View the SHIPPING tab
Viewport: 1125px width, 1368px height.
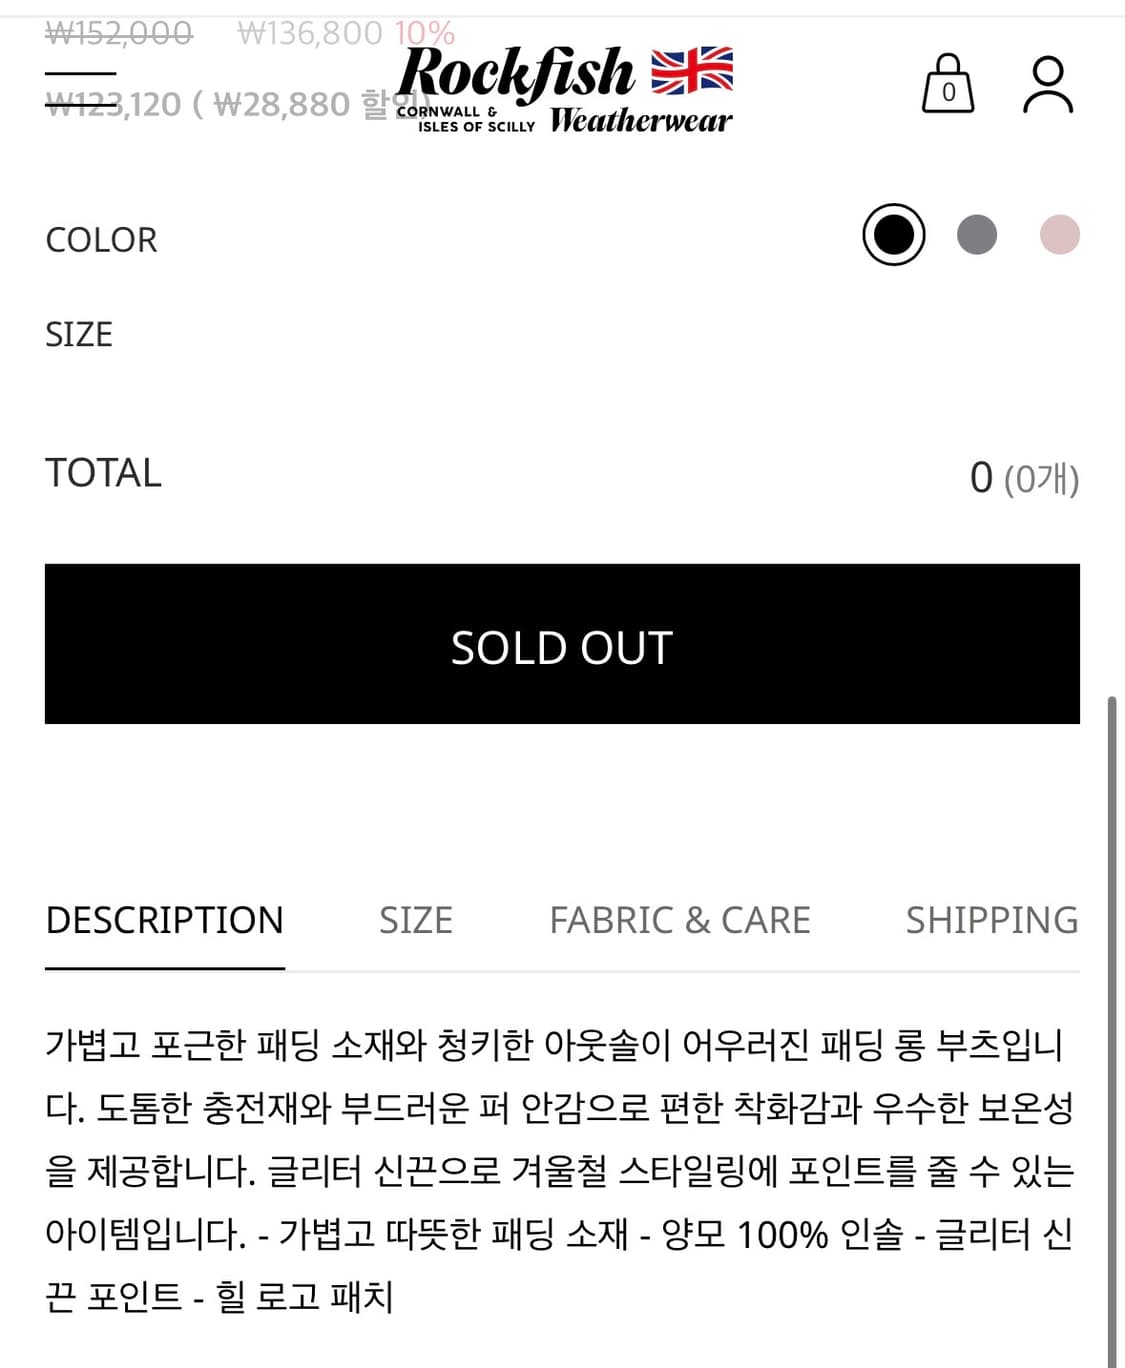[x=992, y=920]
